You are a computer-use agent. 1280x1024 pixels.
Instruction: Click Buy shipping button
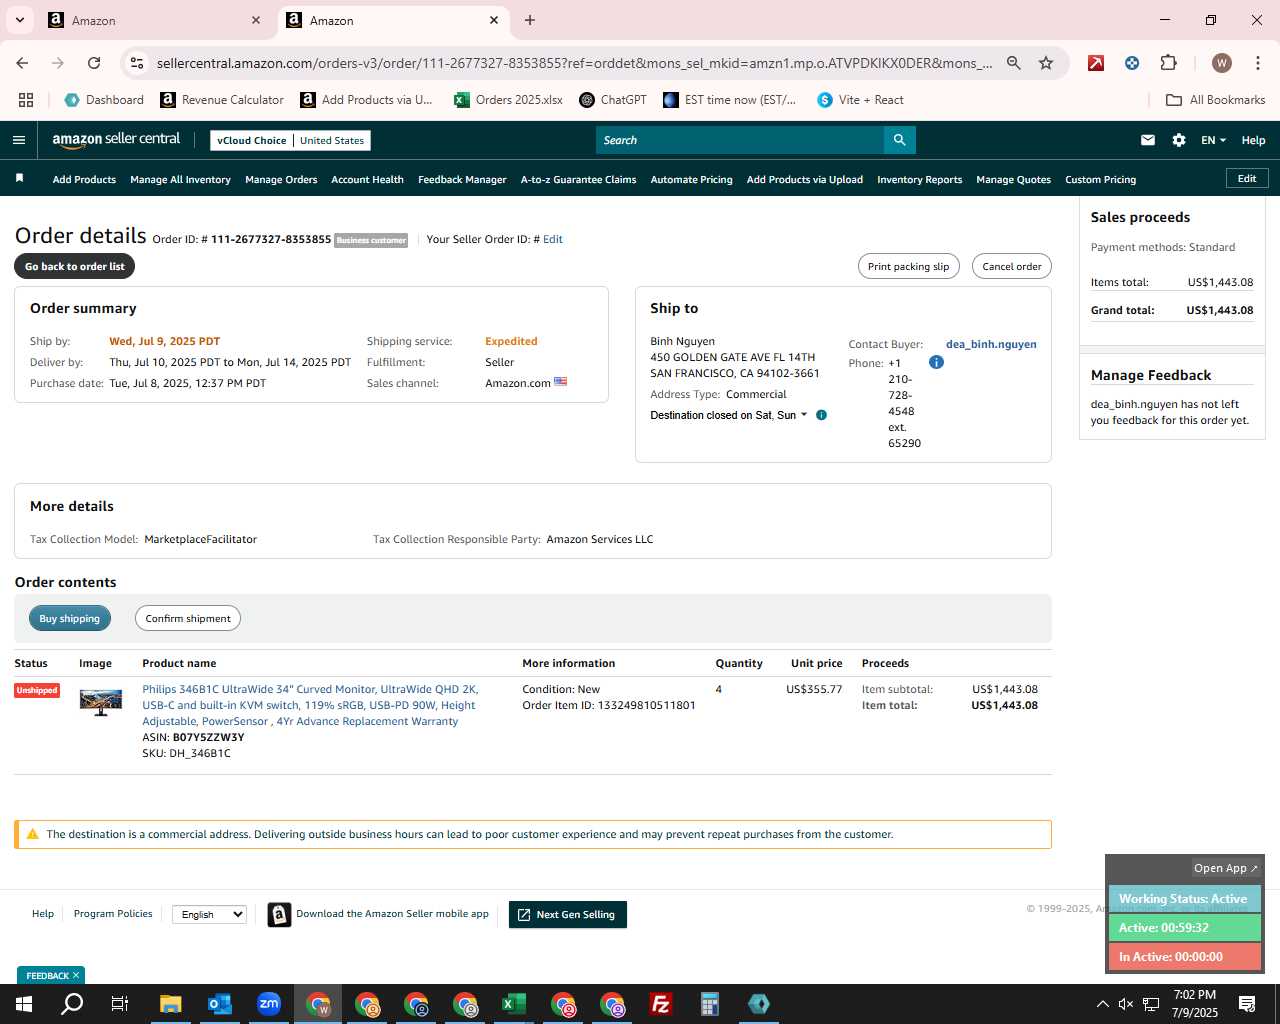pyautogui.click(x=69, y=618)
